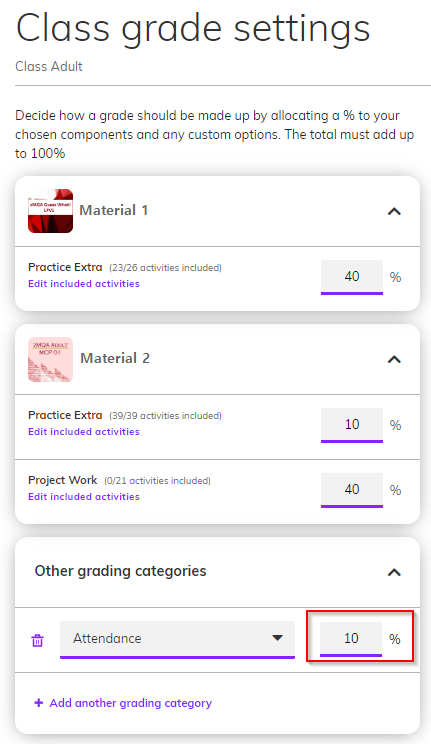Focus Material 2 Practice Extra percentage field
Viewport: 431px width, 744px height.
[x=352, y=425]
